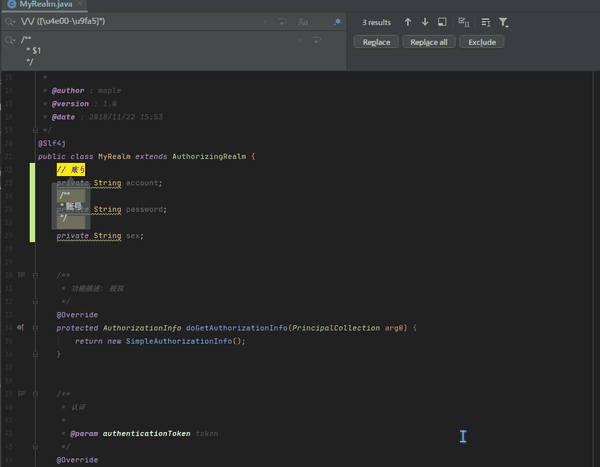This screenshot has width=600, height=467.
Task: Click the Replace all button
Action: [428, 42]
